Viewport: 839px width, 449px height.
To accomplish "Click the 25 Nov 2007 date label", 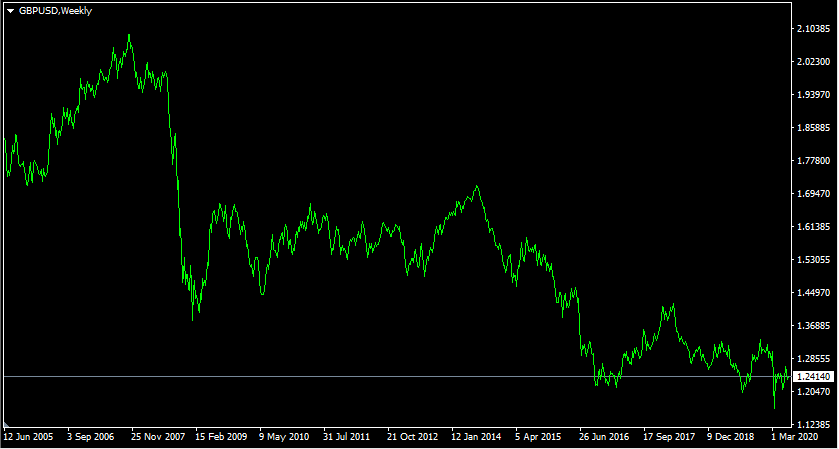I will coord(156,437).
